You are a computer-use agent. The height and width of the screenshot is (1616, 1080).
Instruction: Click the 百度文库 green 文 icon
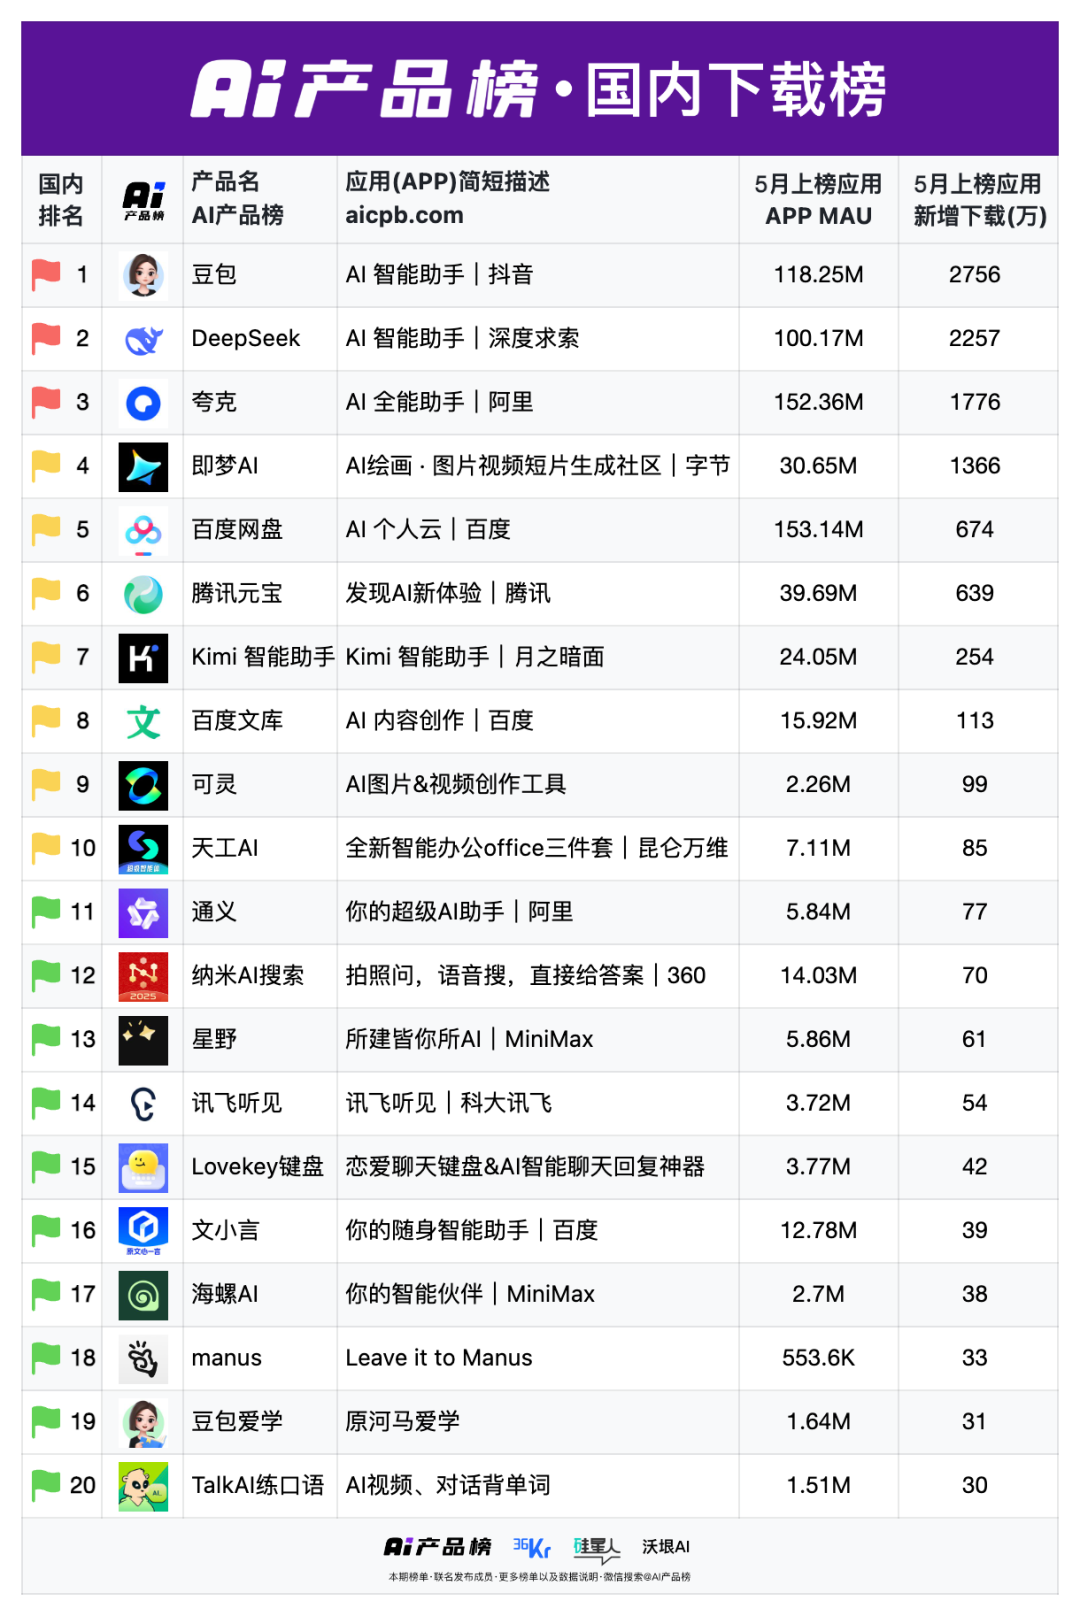click(x=143, y=721)
